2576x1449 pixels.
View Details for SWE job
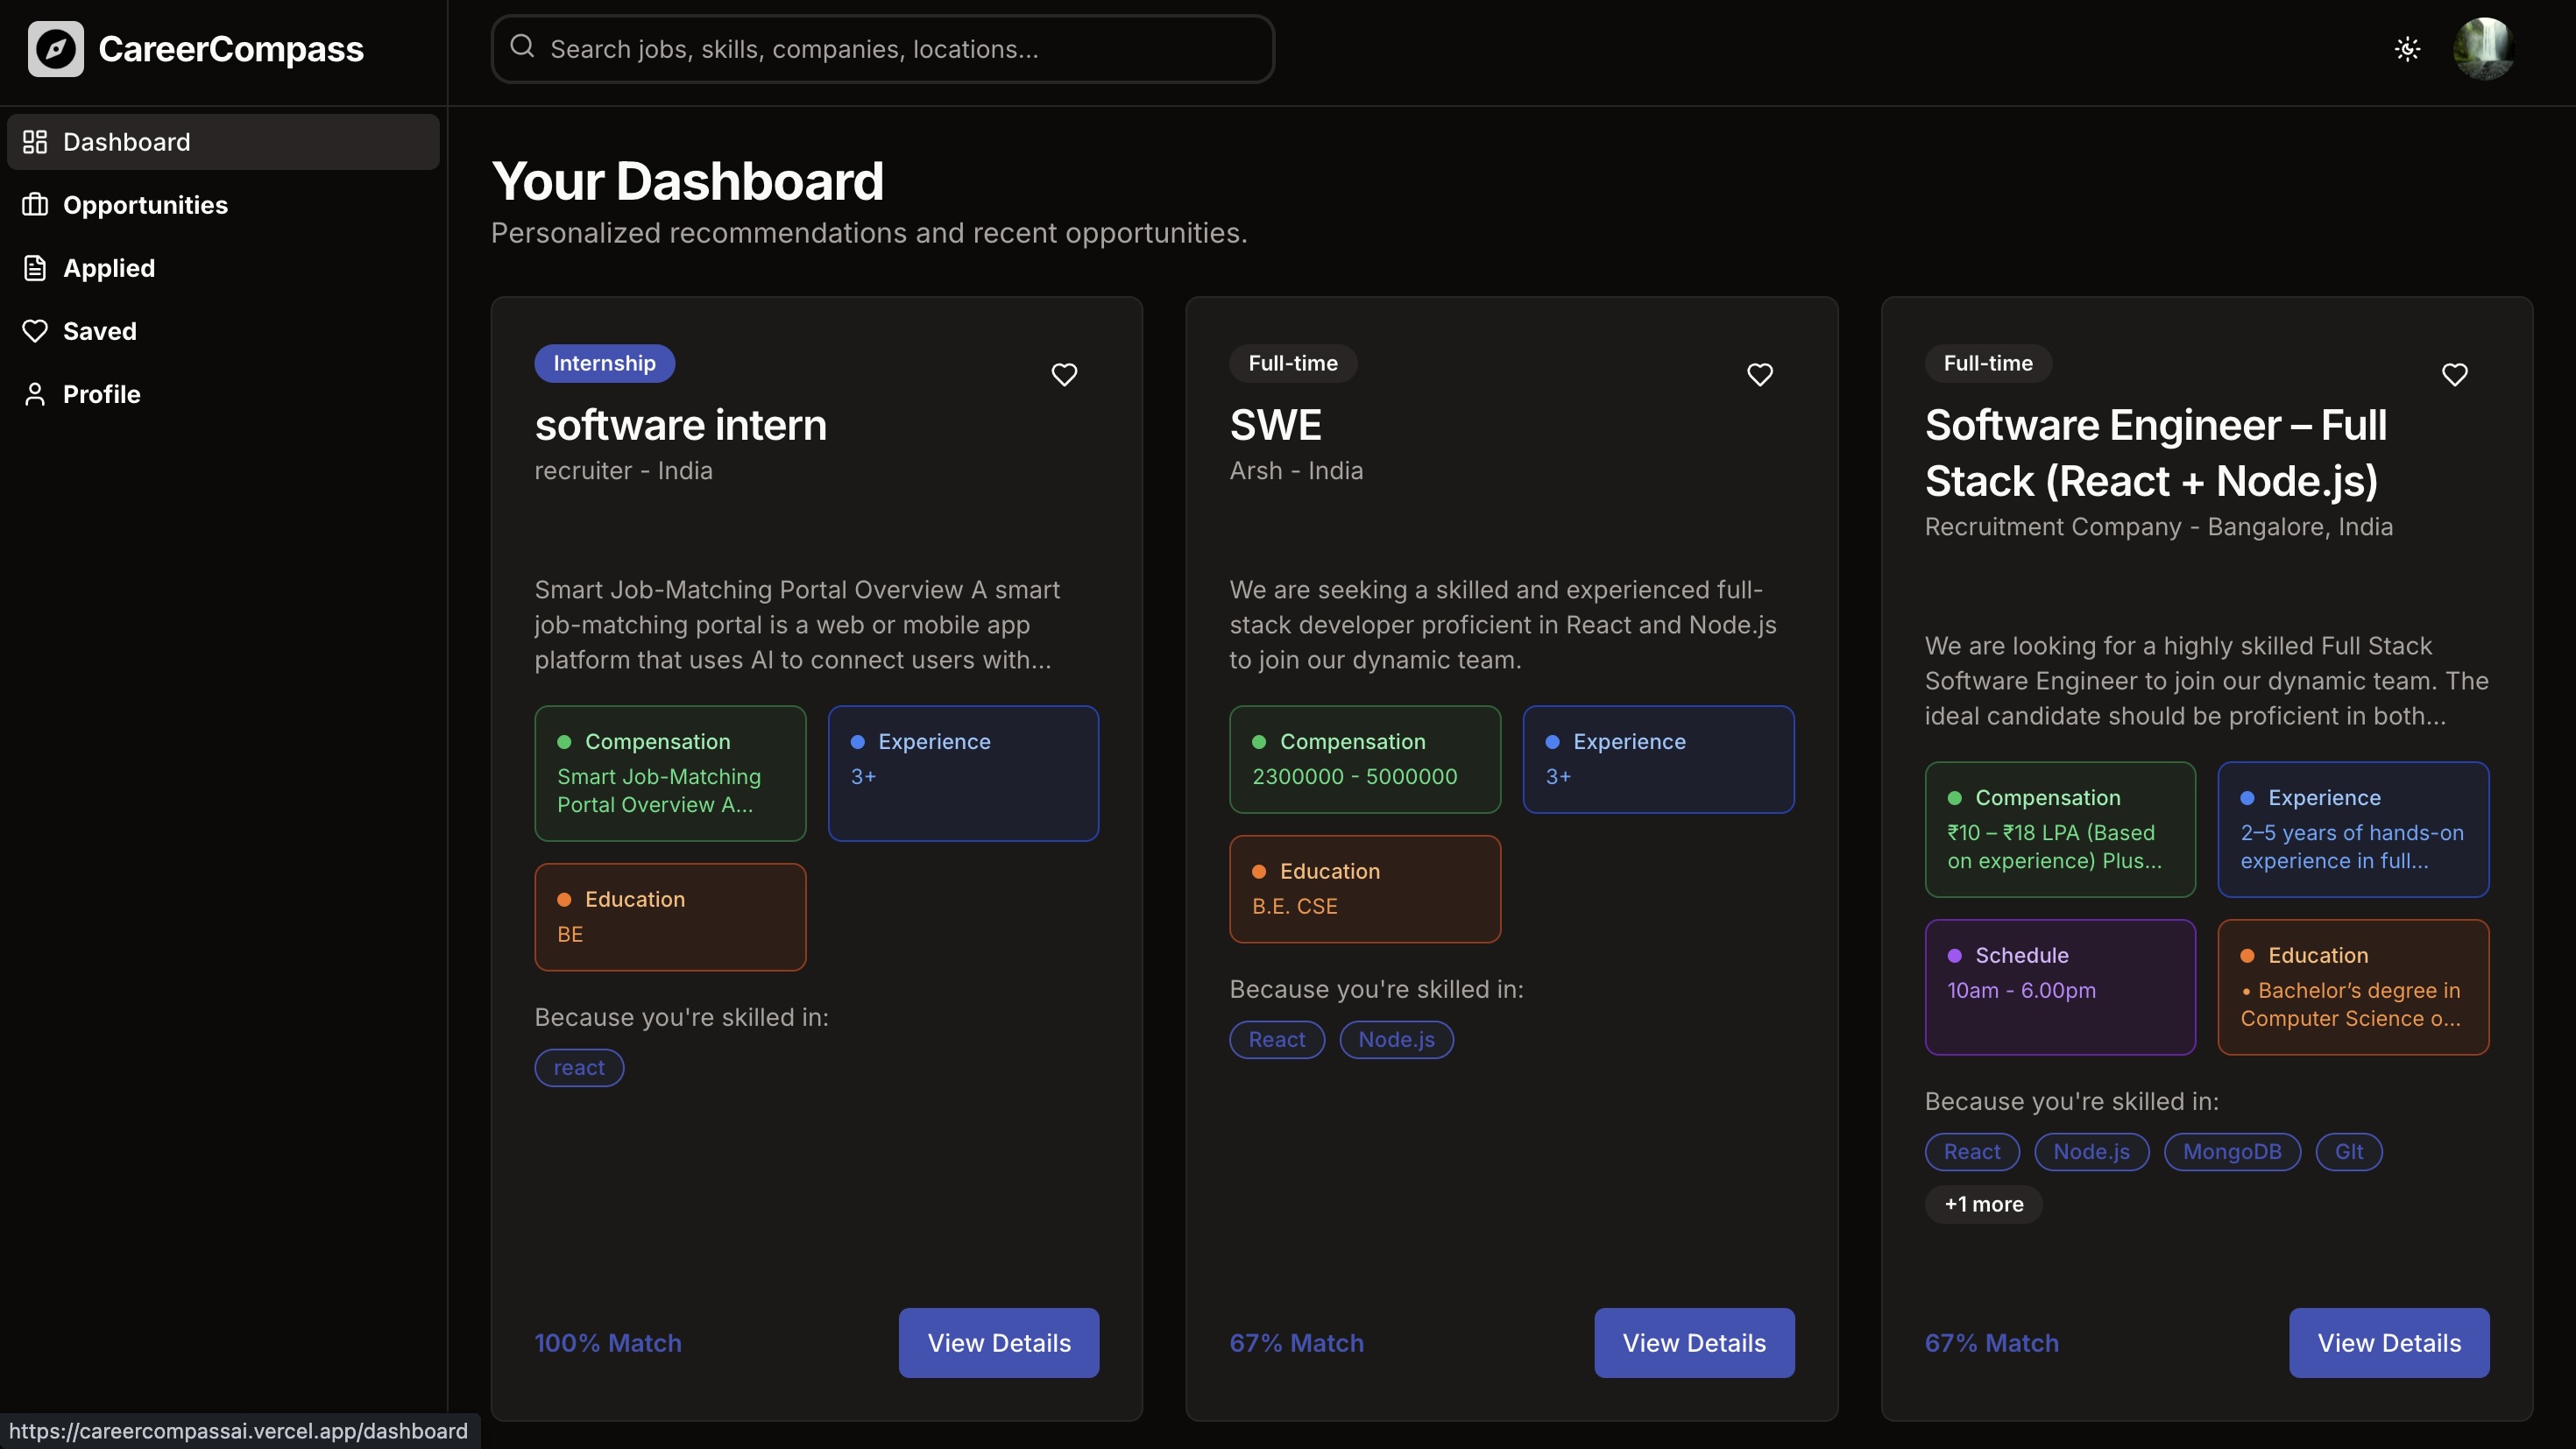pos(1693,1342)
